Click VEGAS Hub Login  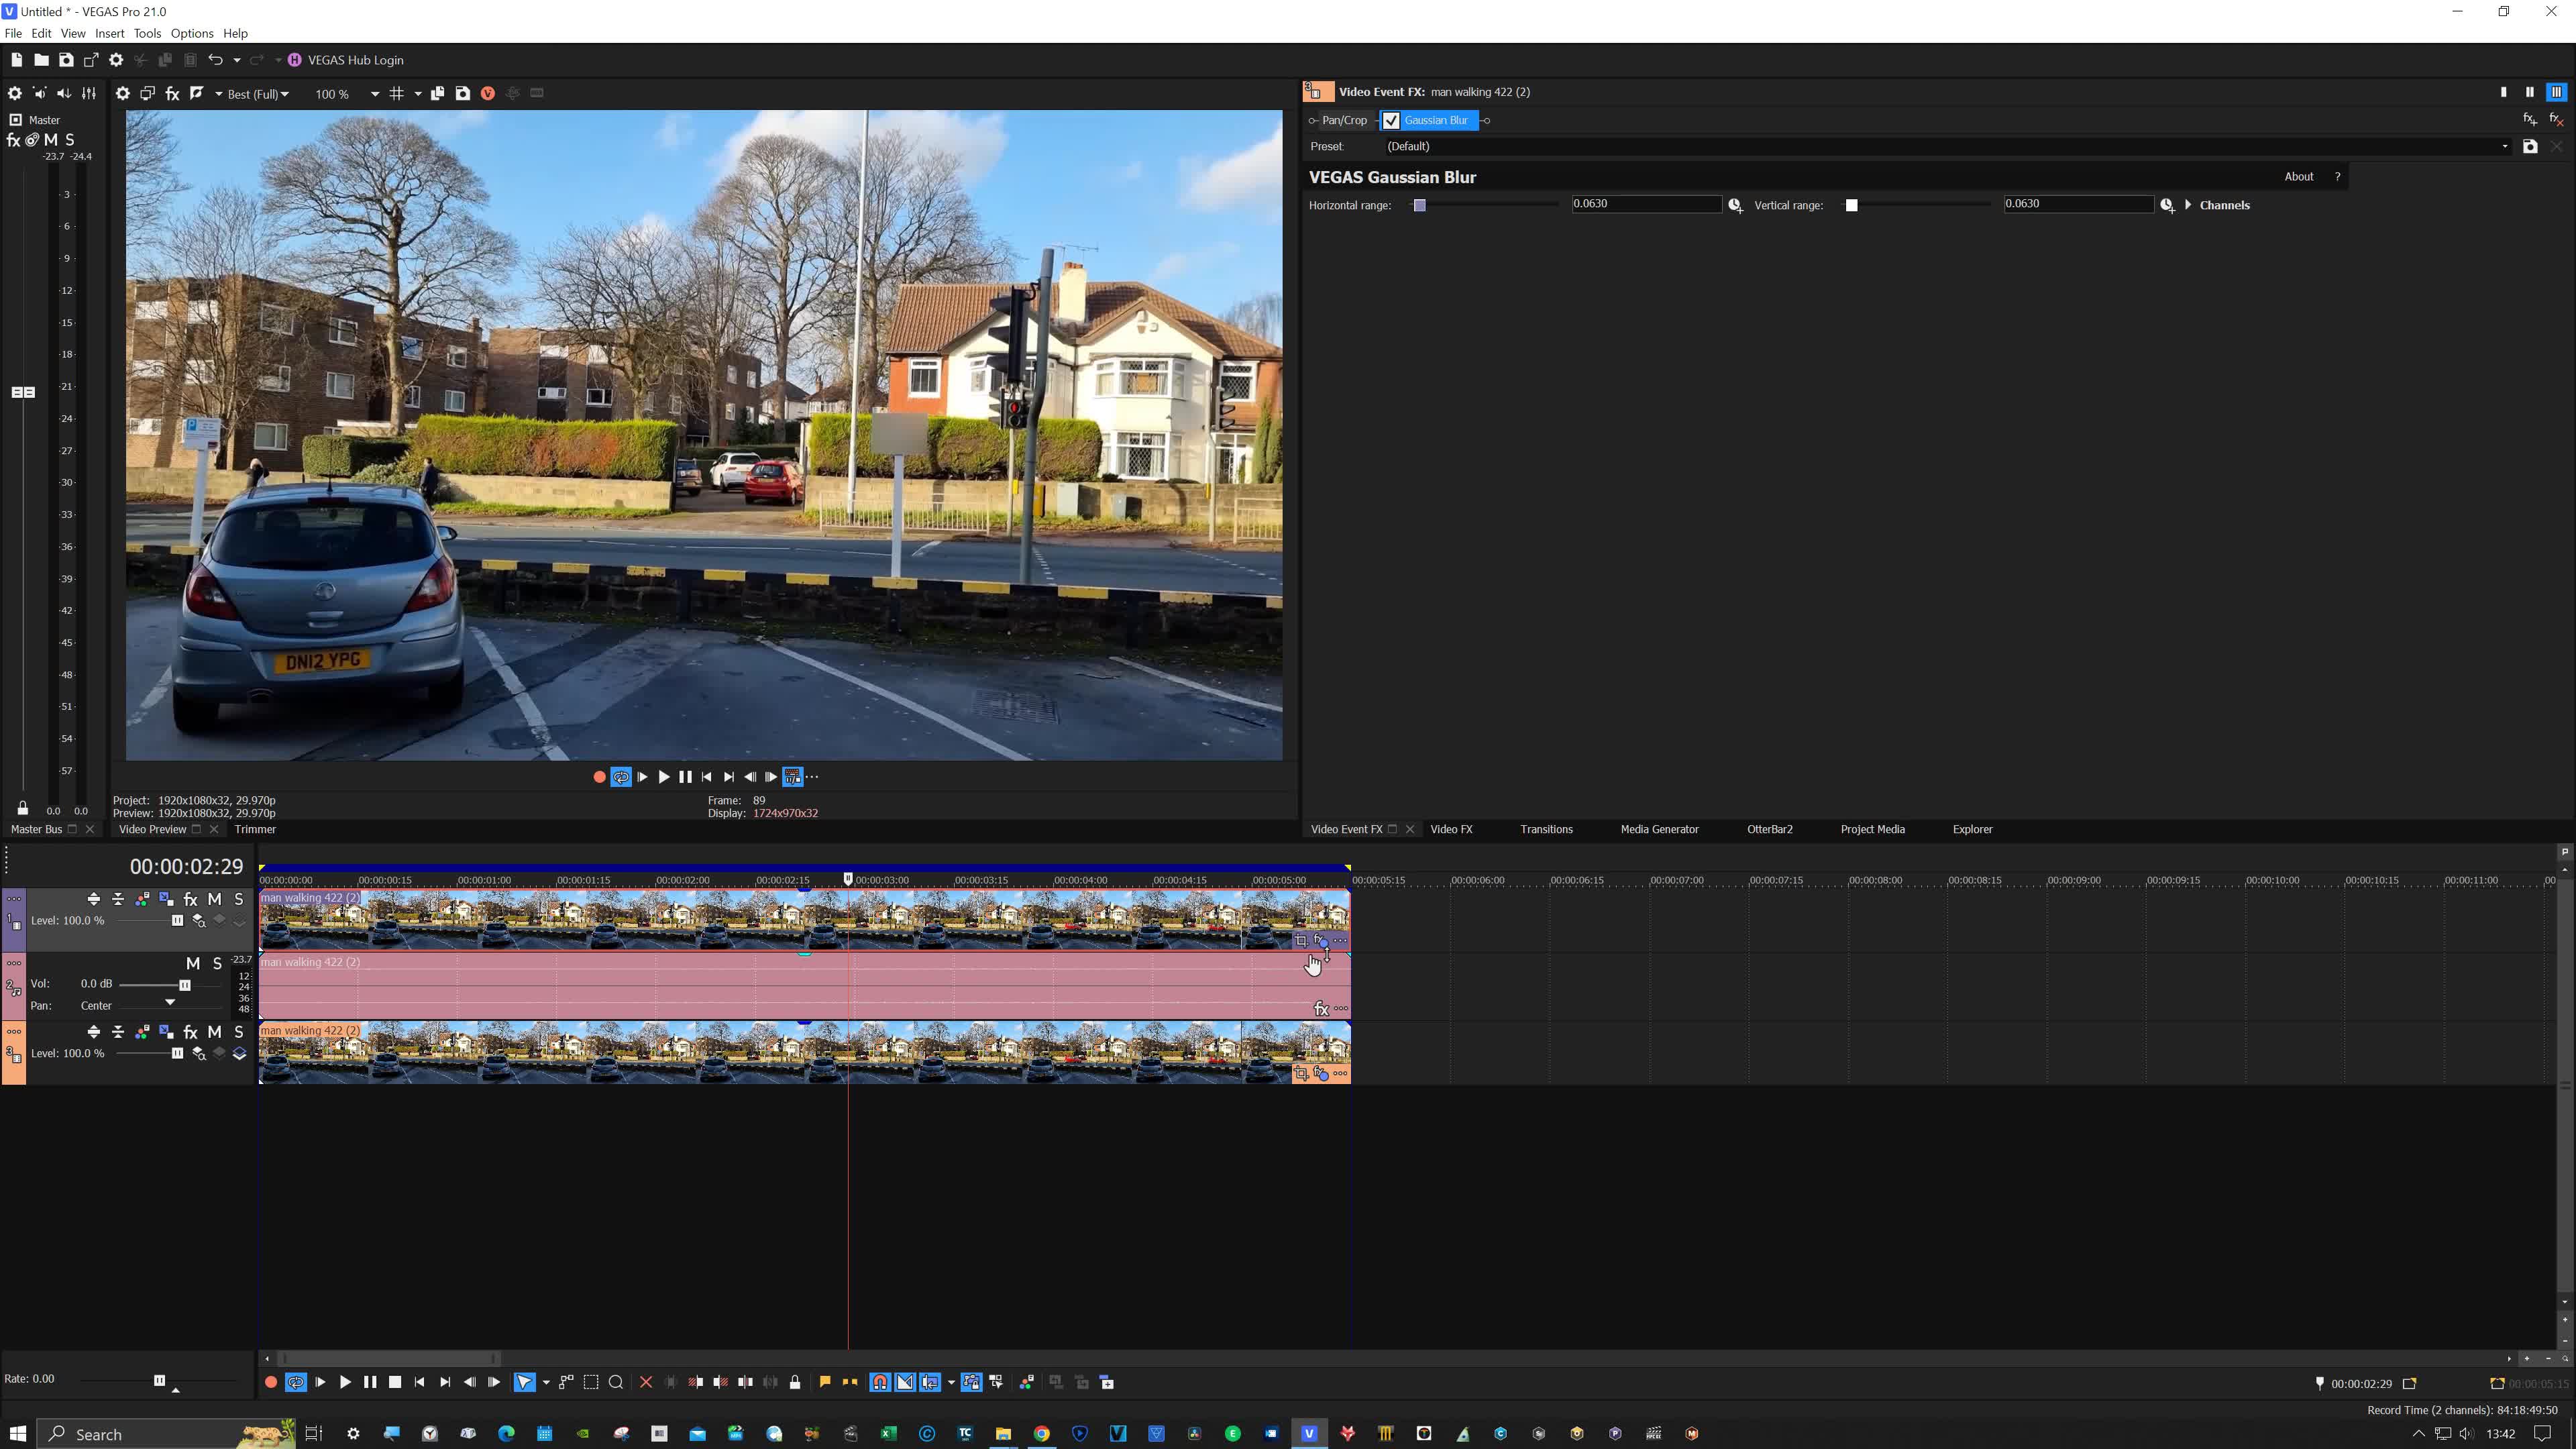point(355,60)
